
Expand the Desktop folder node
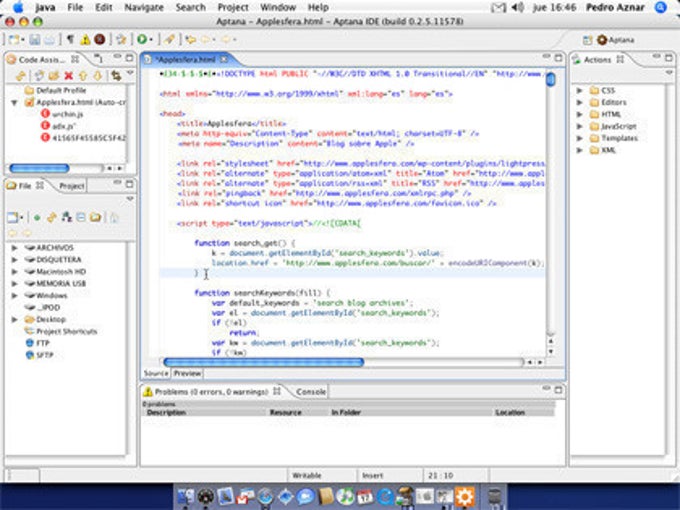click(x=14, y=319)
